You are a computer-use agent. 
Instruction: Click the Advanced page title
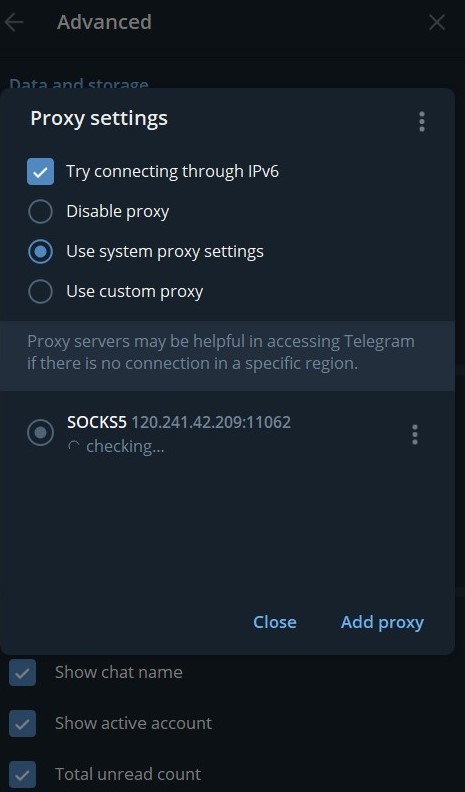coord(105,22)
